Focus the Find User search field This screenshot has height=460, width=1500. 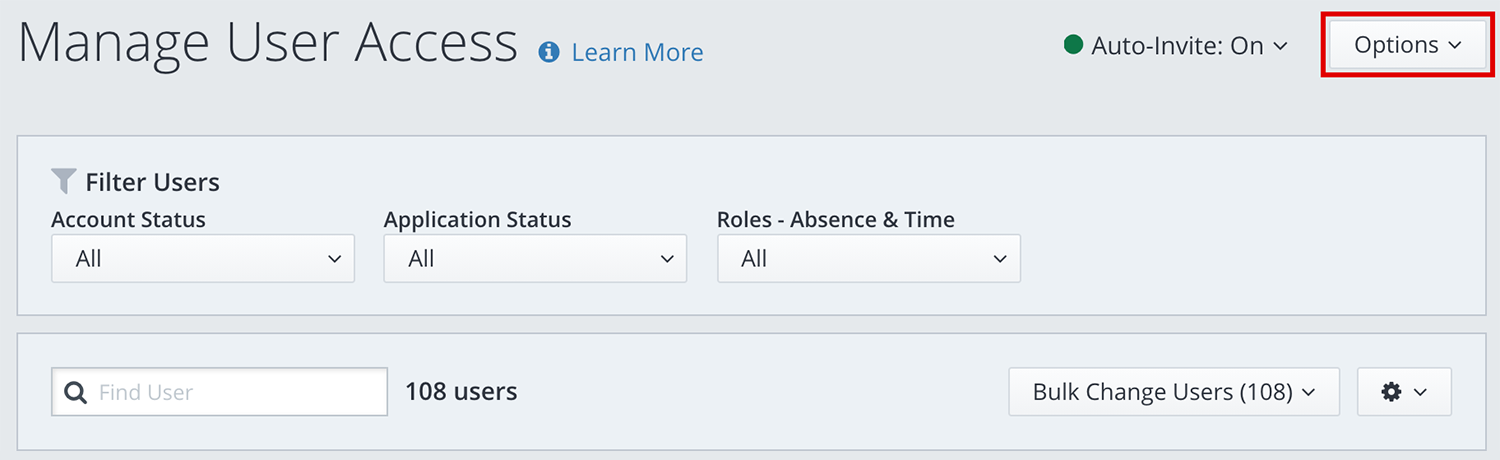click(x=238, y=392)
